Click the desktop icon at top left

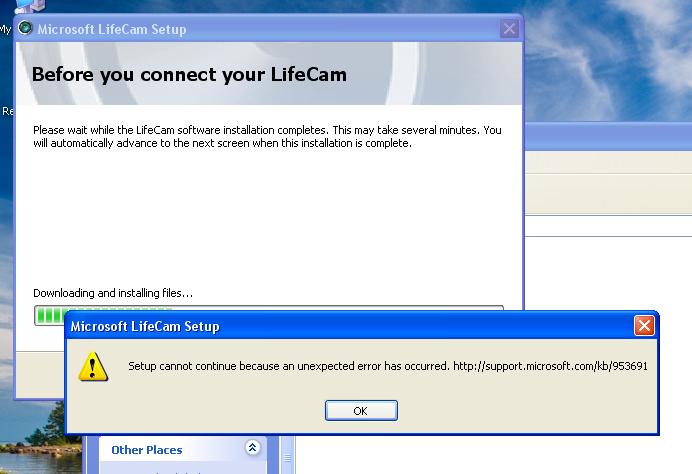(x=30, y=6)
